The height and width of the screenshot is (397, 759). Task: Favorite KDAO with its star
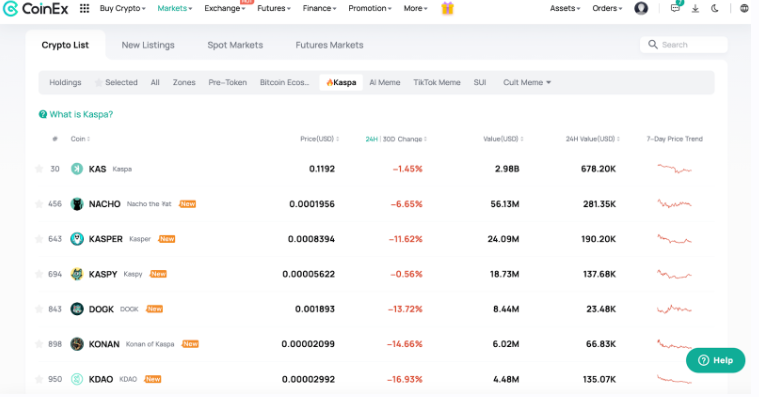coord(39,379)
